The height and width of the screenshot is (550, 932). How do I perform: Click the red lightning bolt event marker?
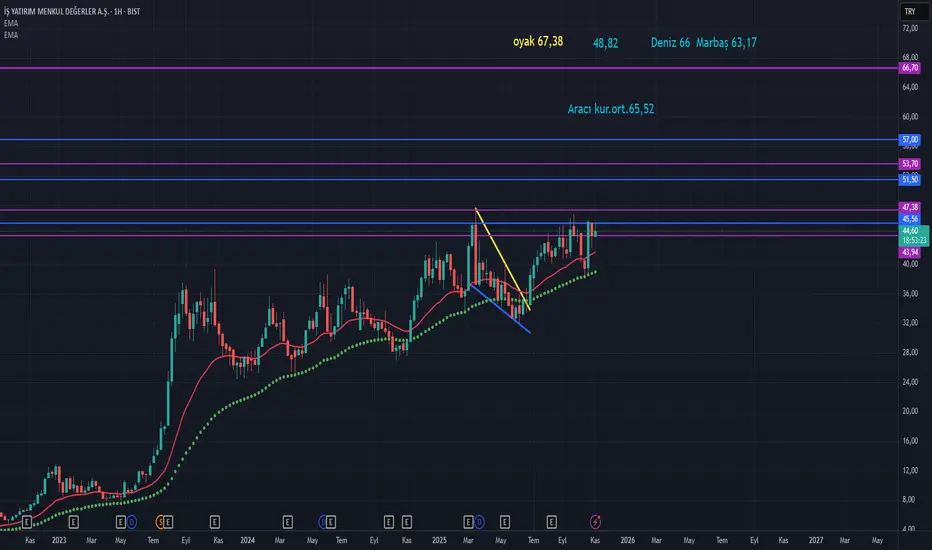click(x=596, y=521)
